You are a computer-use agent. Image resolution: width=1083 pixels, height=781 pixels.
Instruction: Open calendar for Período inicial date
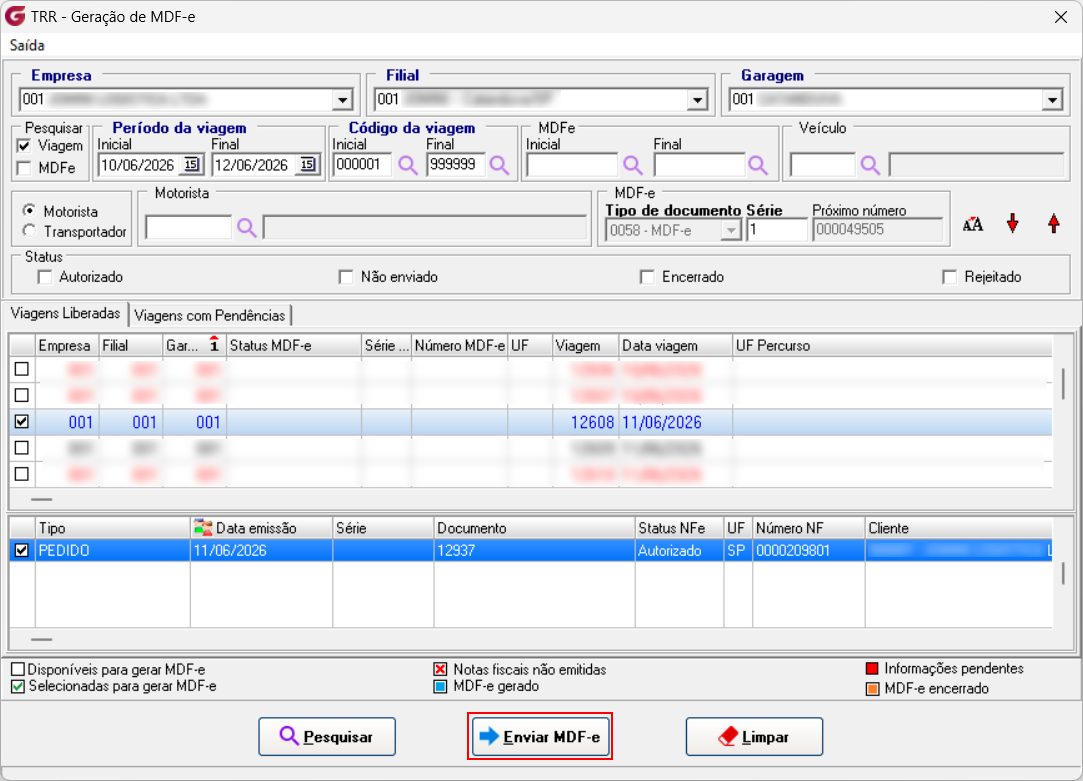coord(191,164)
